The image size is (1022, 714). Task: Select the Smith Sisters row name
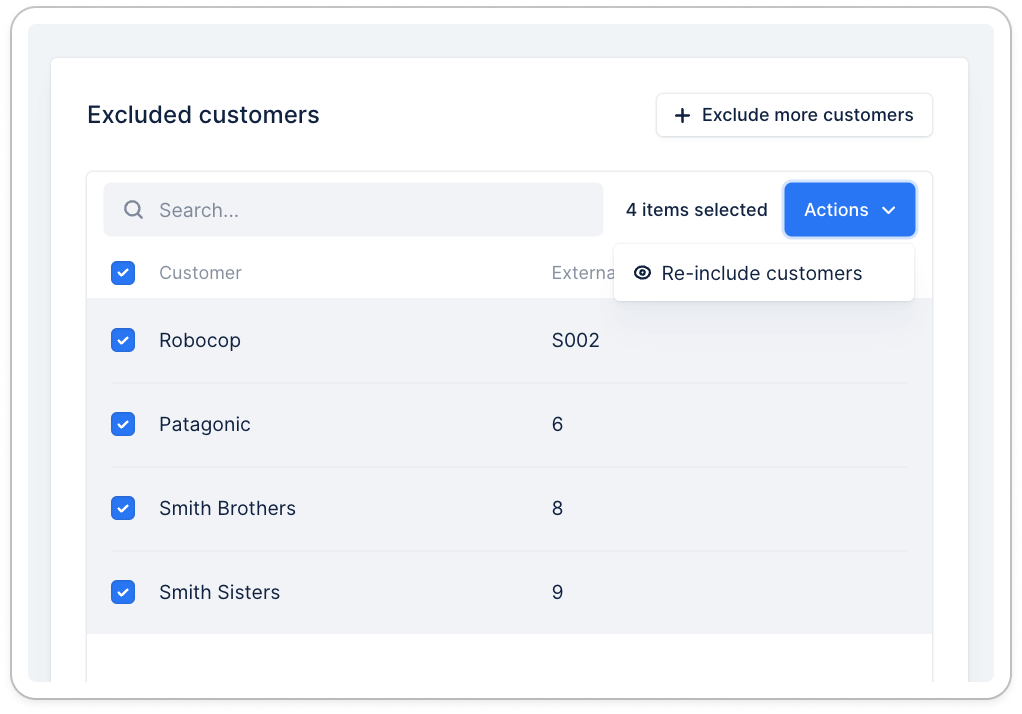point(219,593)
